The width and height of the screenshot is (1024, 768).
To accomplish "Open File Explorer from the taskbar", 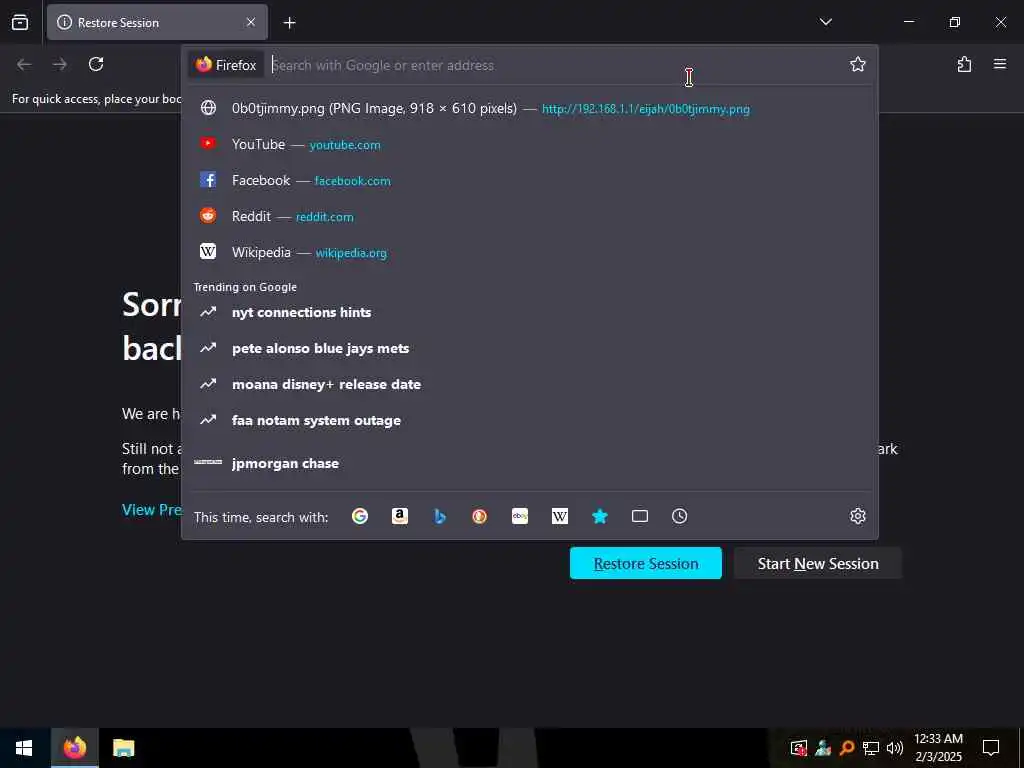I will pyautogui.click(x=123, y=748).
